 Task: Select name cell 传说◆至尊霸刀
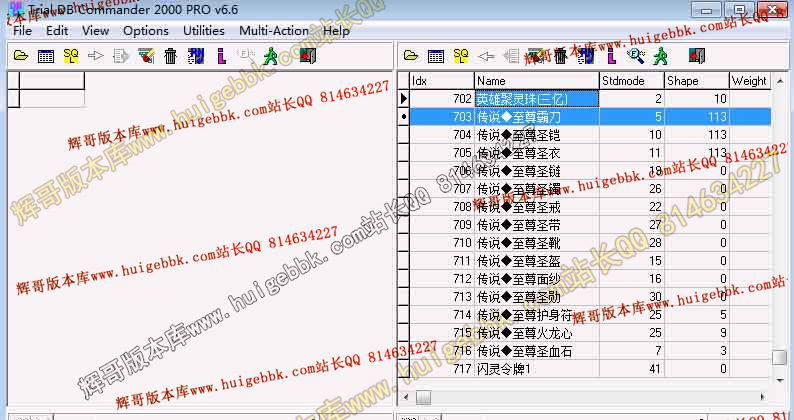537,117
